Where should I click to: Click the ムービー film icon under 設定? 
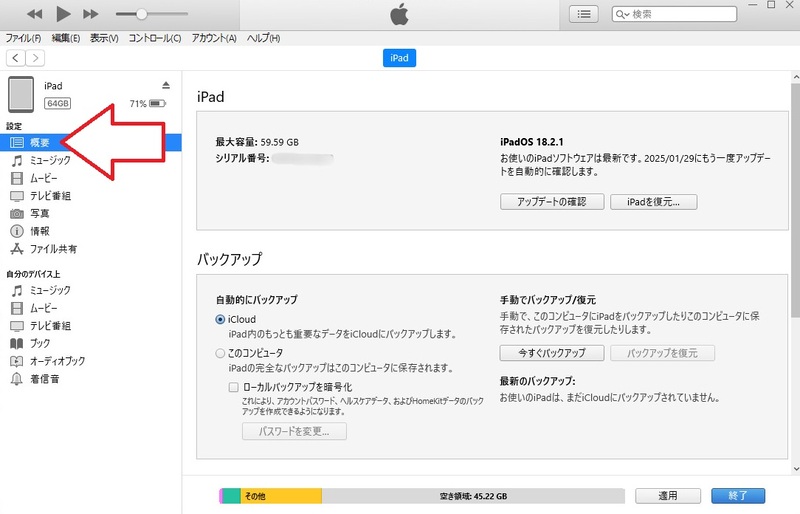click(x=17, y=178)
